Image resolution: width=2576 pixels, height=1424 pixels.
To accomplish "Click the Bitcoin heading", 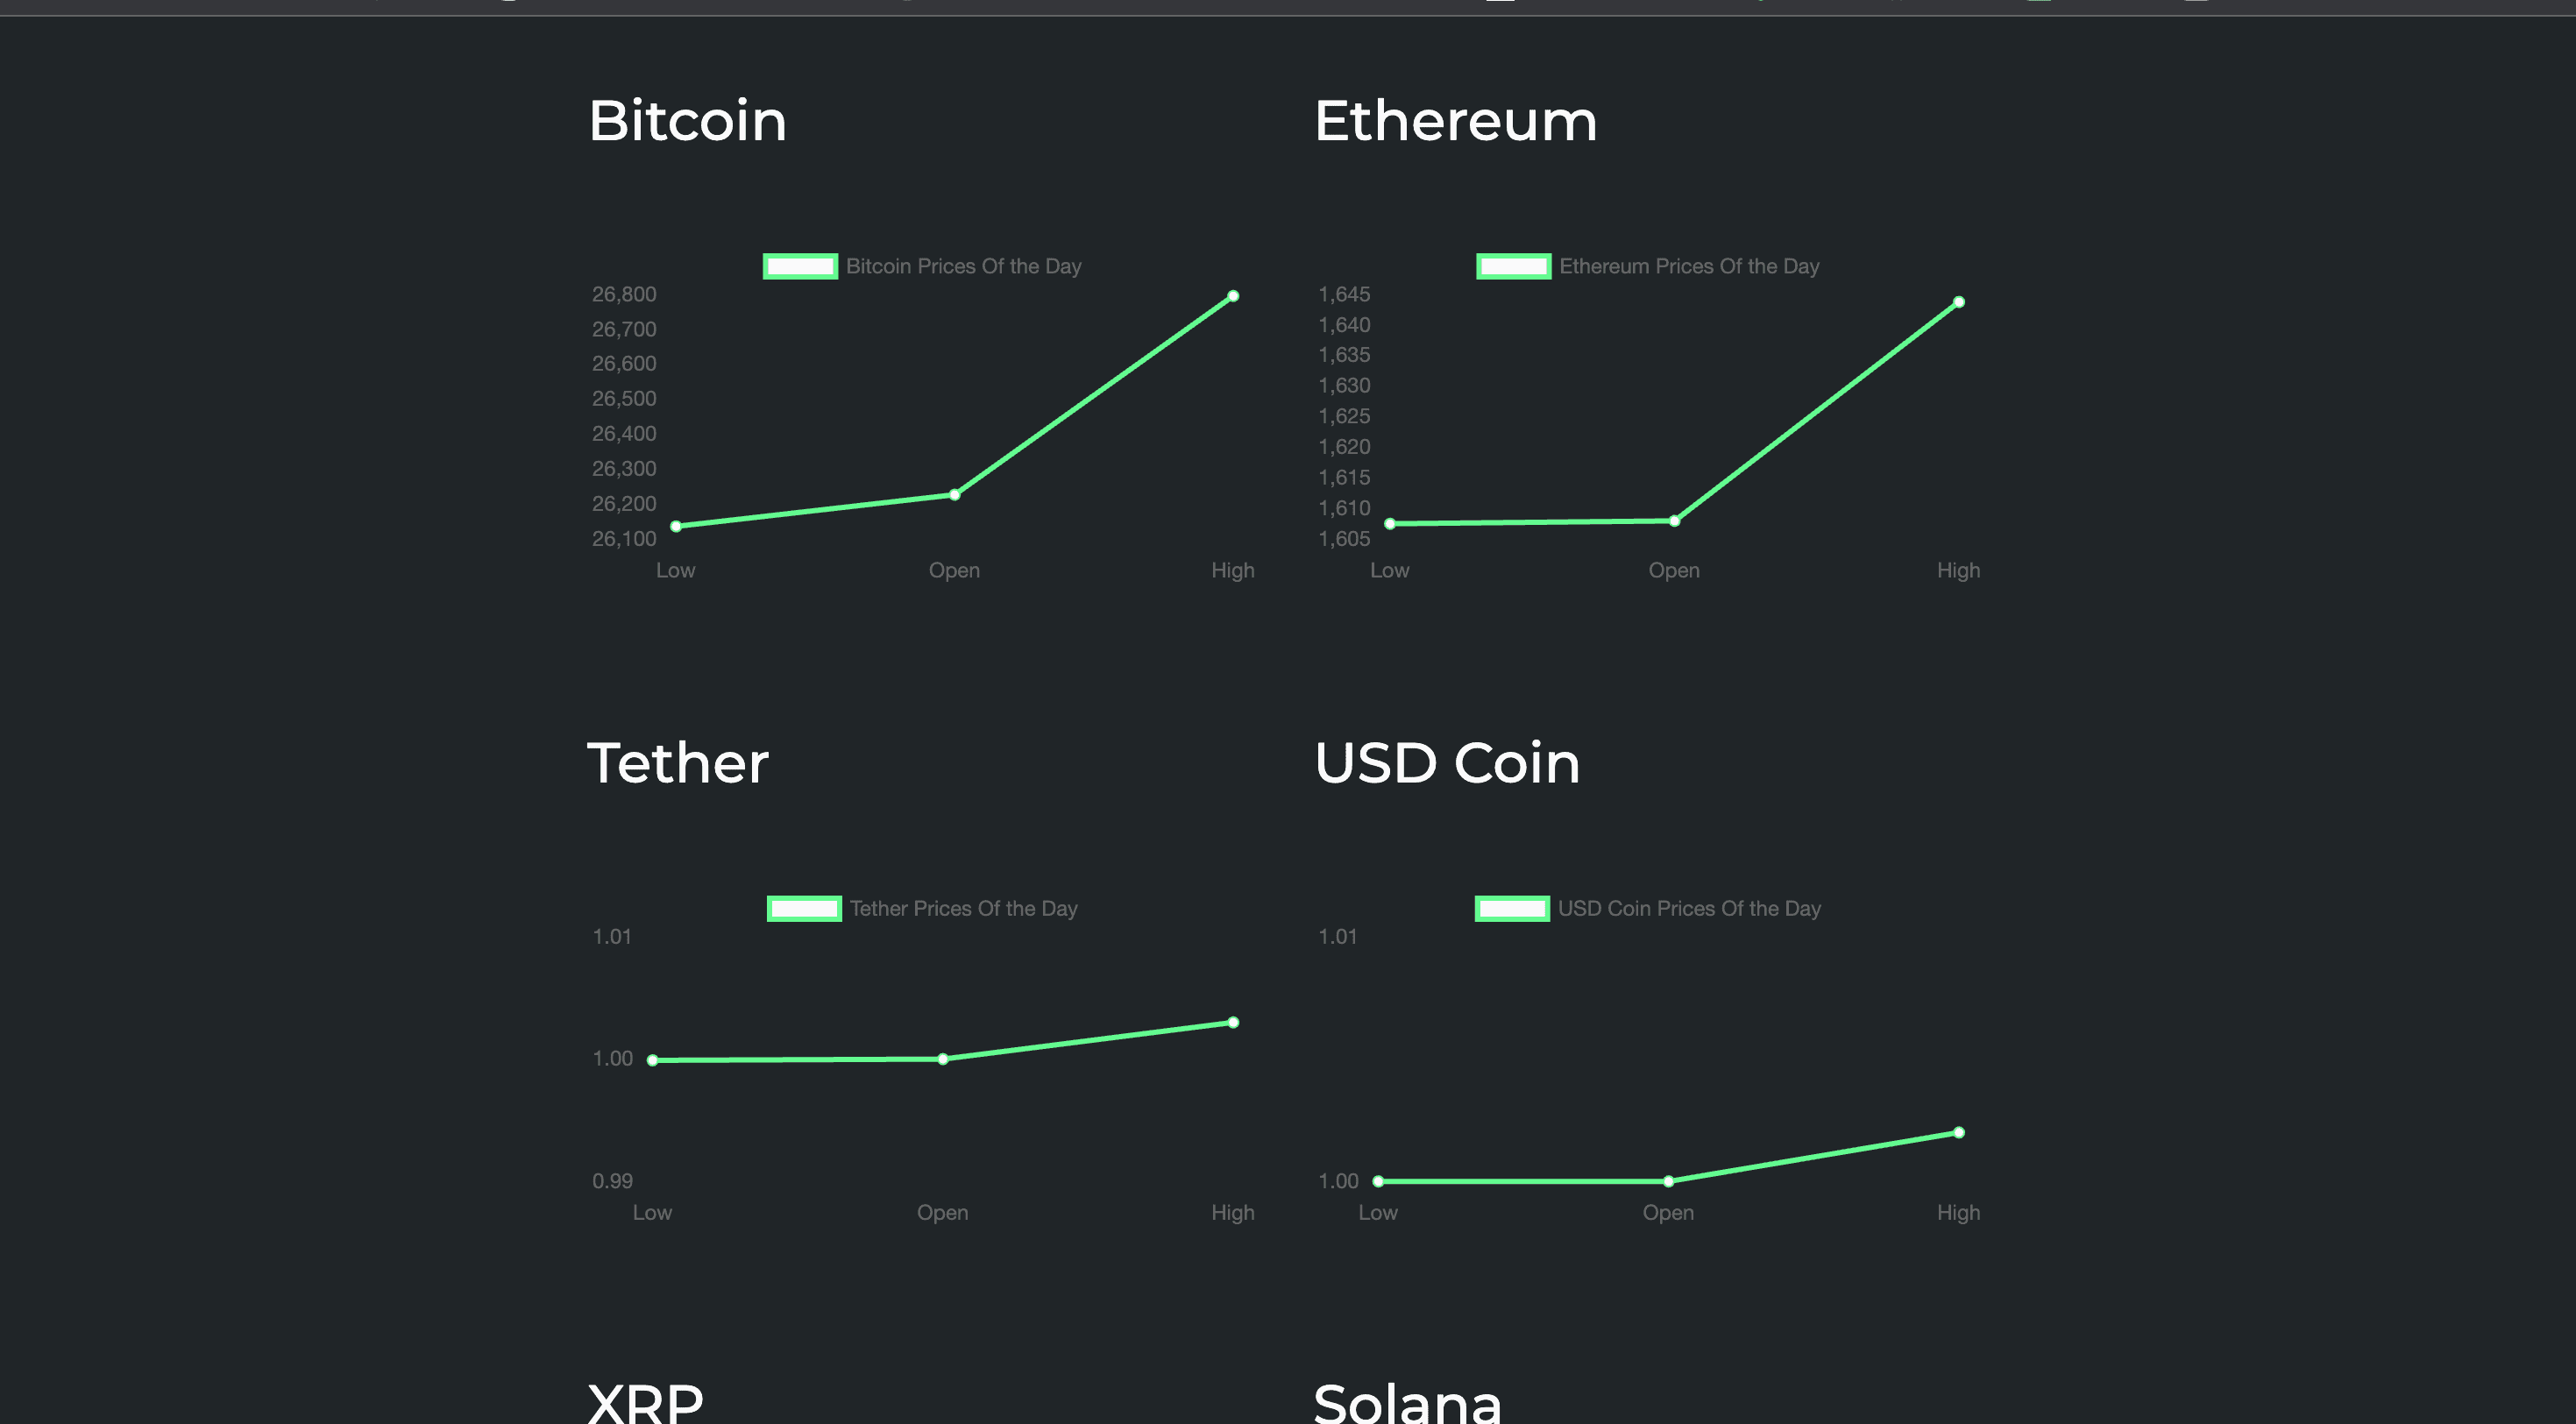I will (688, 121).
